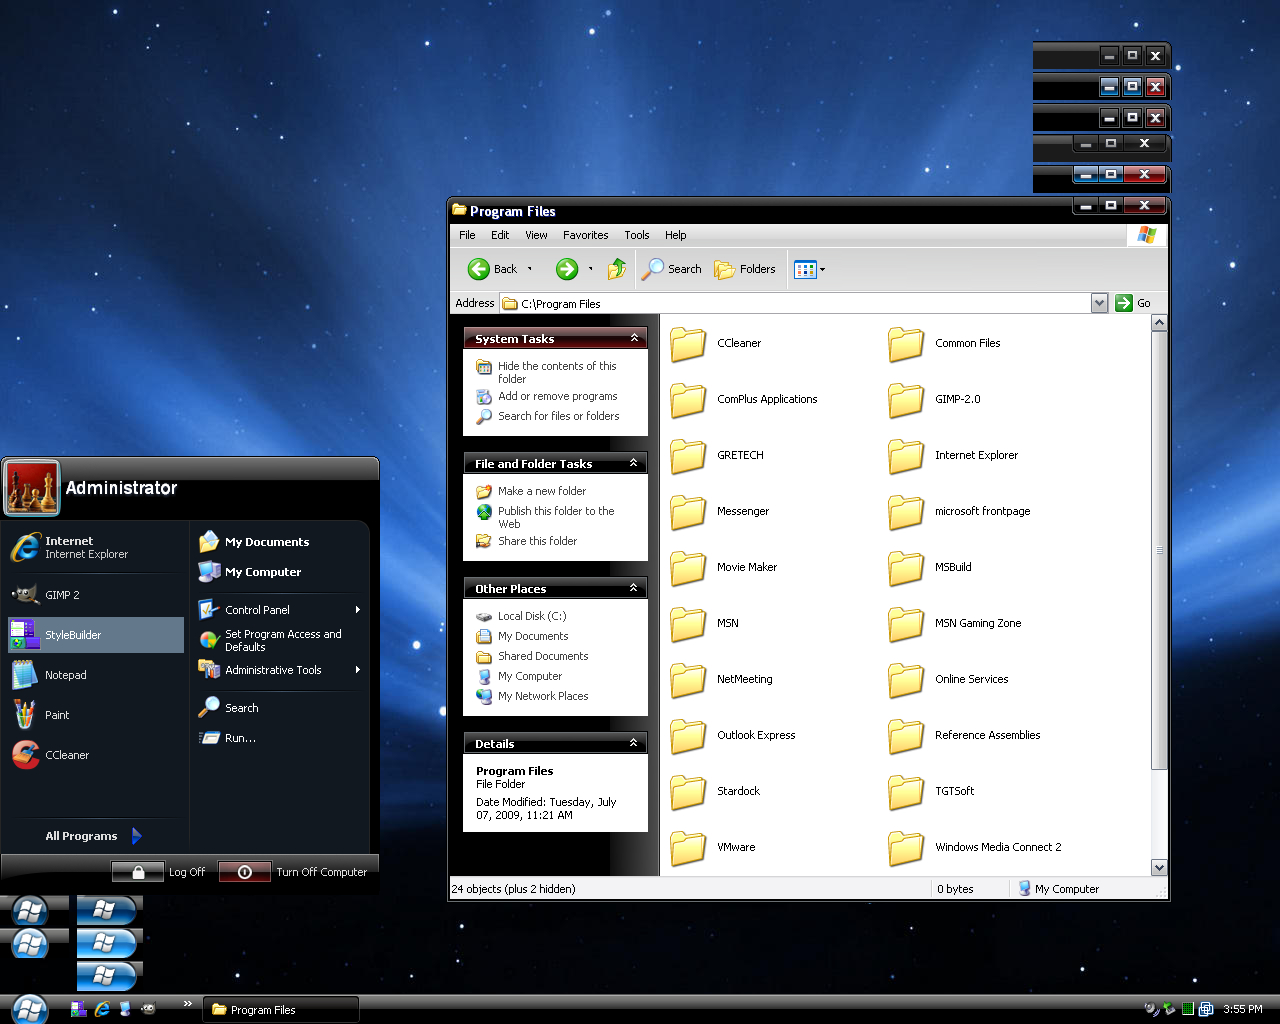
Task: Select the Common Files folder icon
Action: point(906,344)
